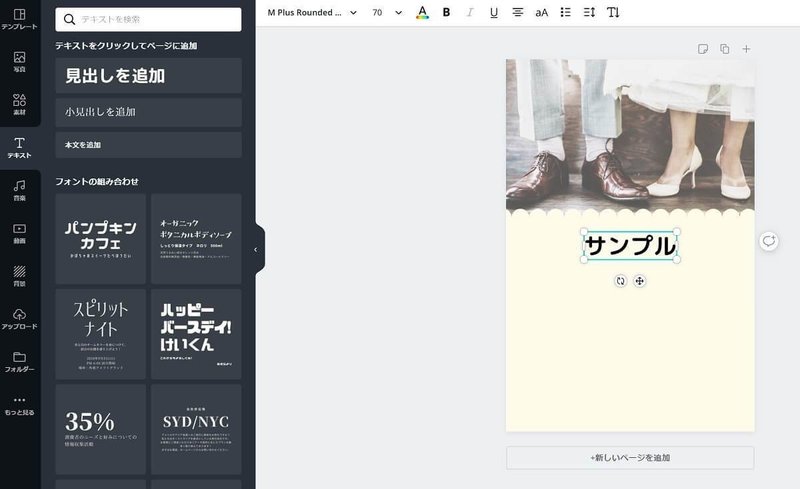Add notes to the page
The image size is (800, 489).
703,49
